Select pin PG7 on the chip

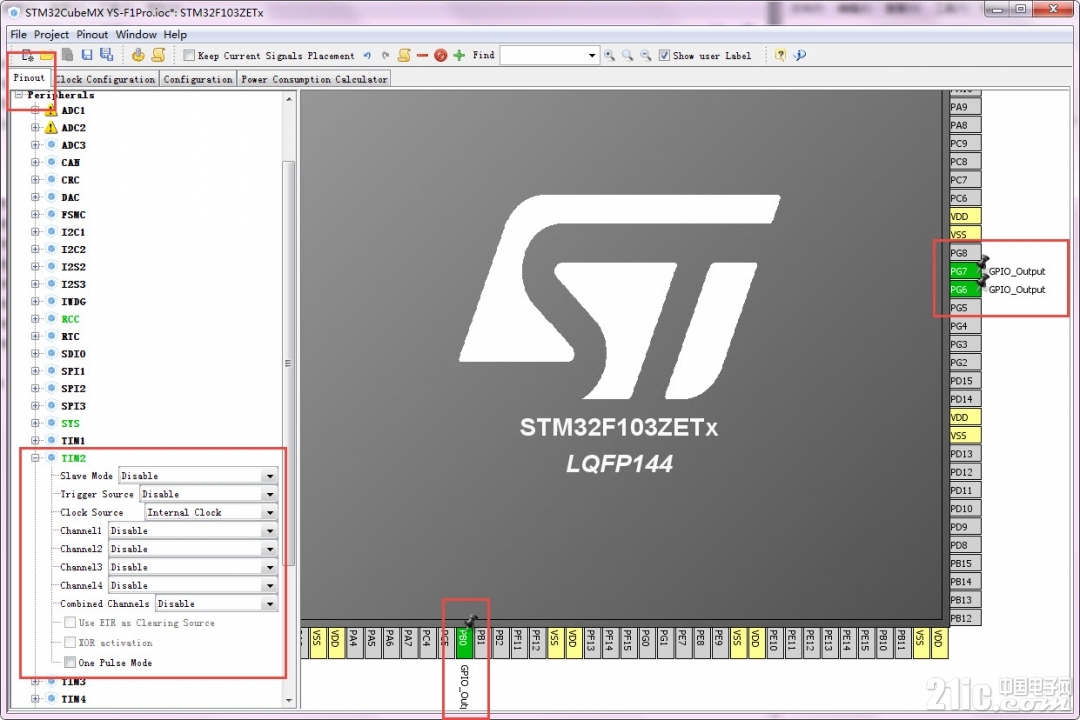(x=965, y=271)
